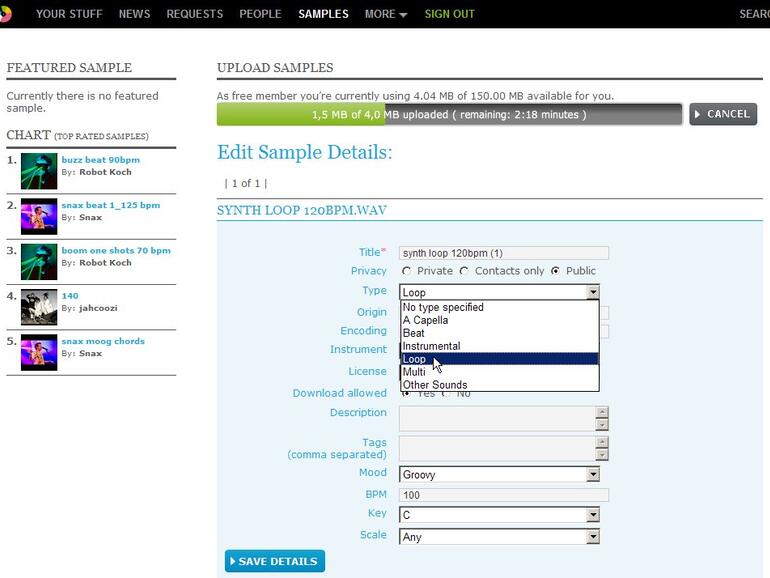Navigate to the PEOPLE page

tap(260, 14)
